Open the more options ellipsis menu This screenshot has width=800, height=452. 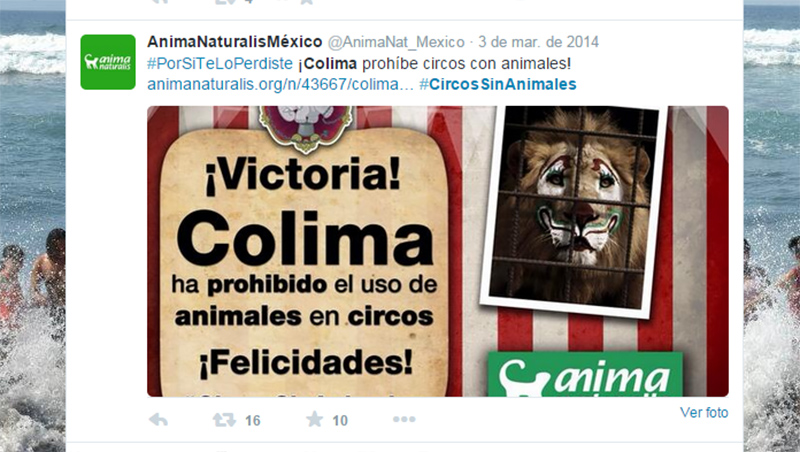pos(404,419)
